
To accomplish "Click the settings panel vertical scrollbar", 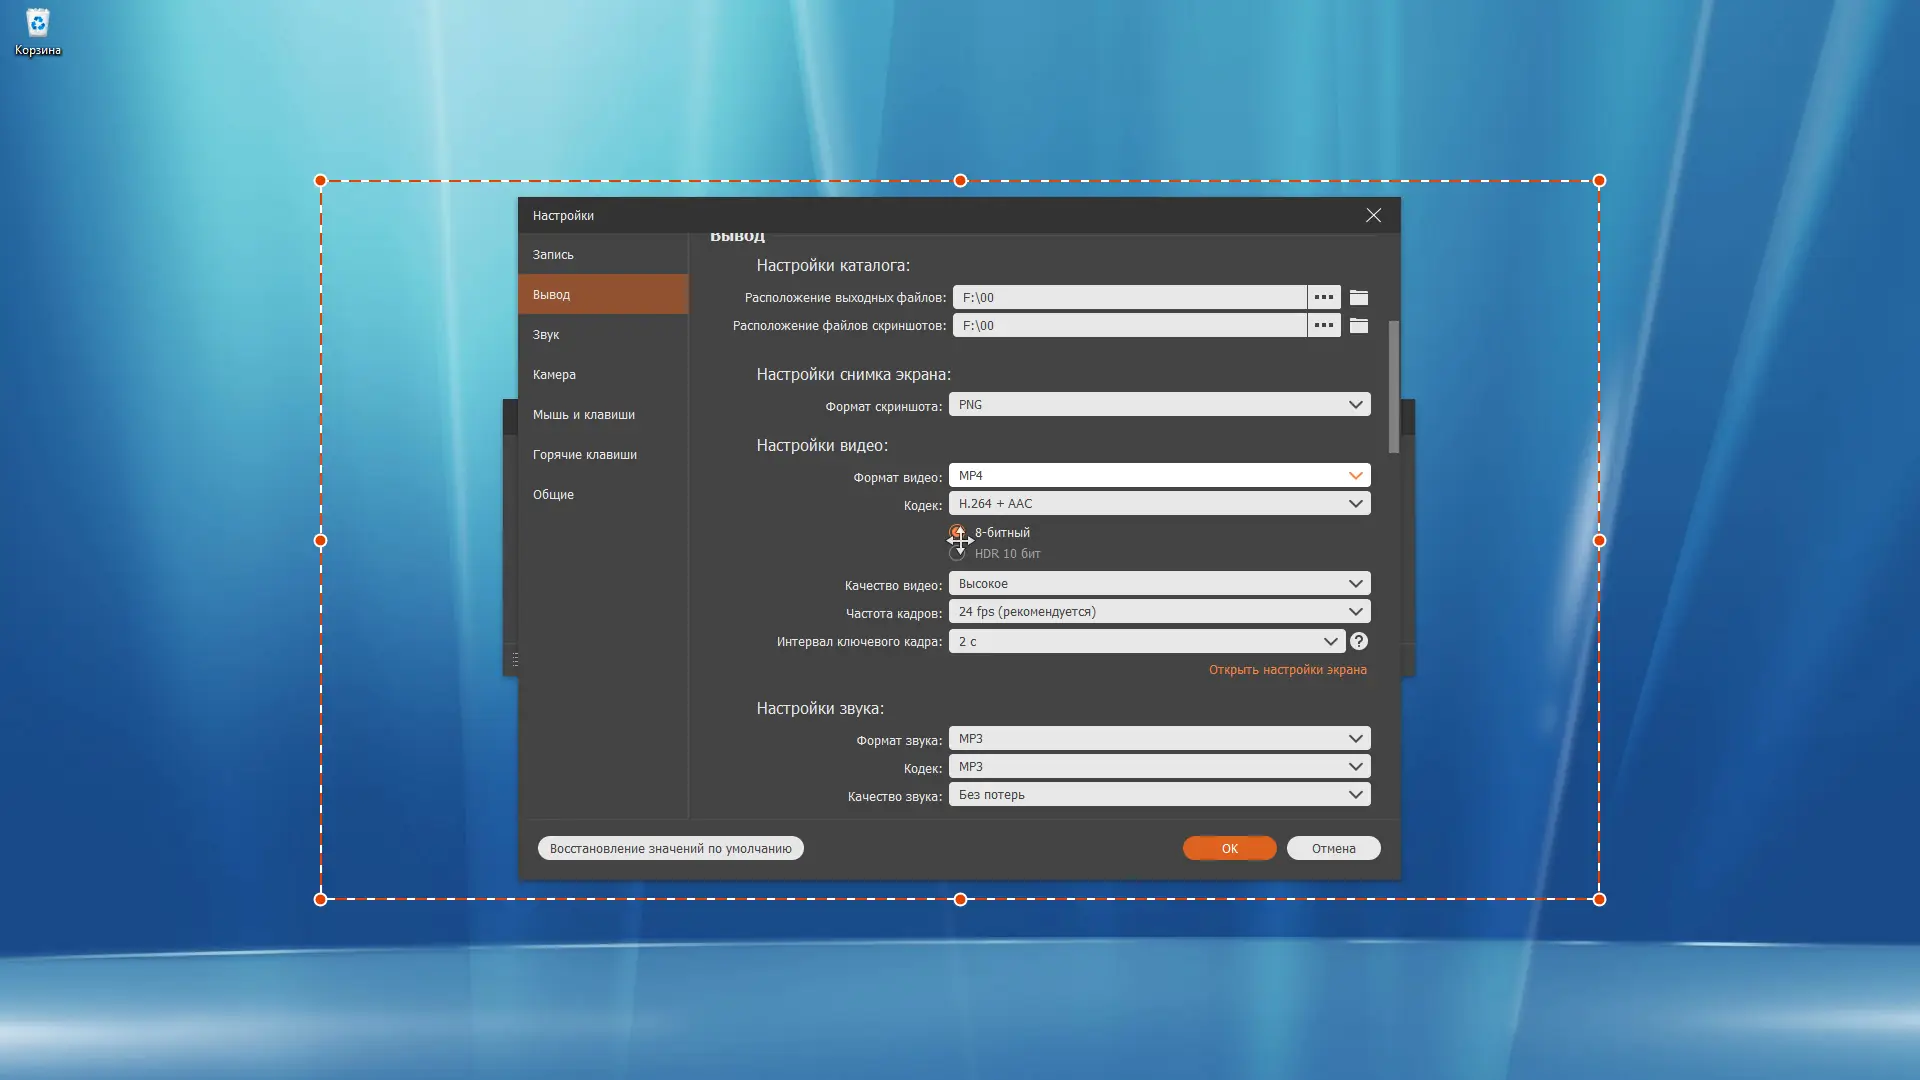I will (1393, 386).
